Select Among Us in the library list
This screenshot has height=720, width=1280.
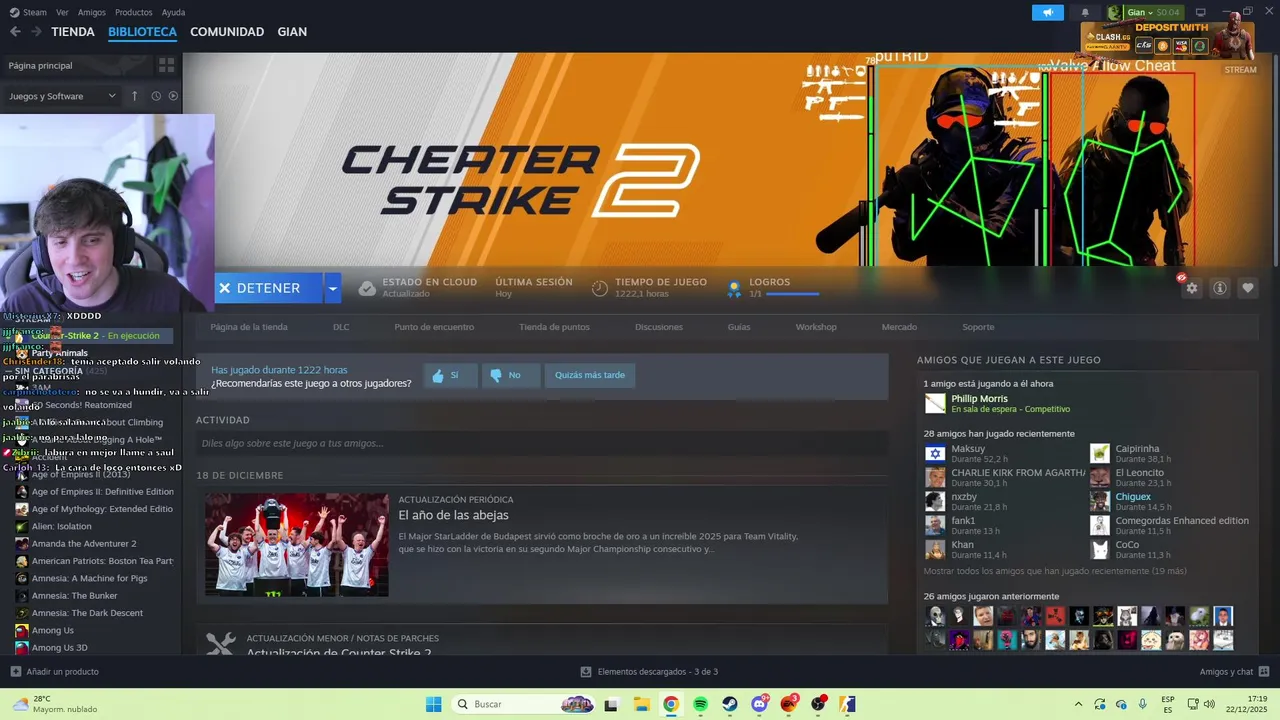coord(52,630)
